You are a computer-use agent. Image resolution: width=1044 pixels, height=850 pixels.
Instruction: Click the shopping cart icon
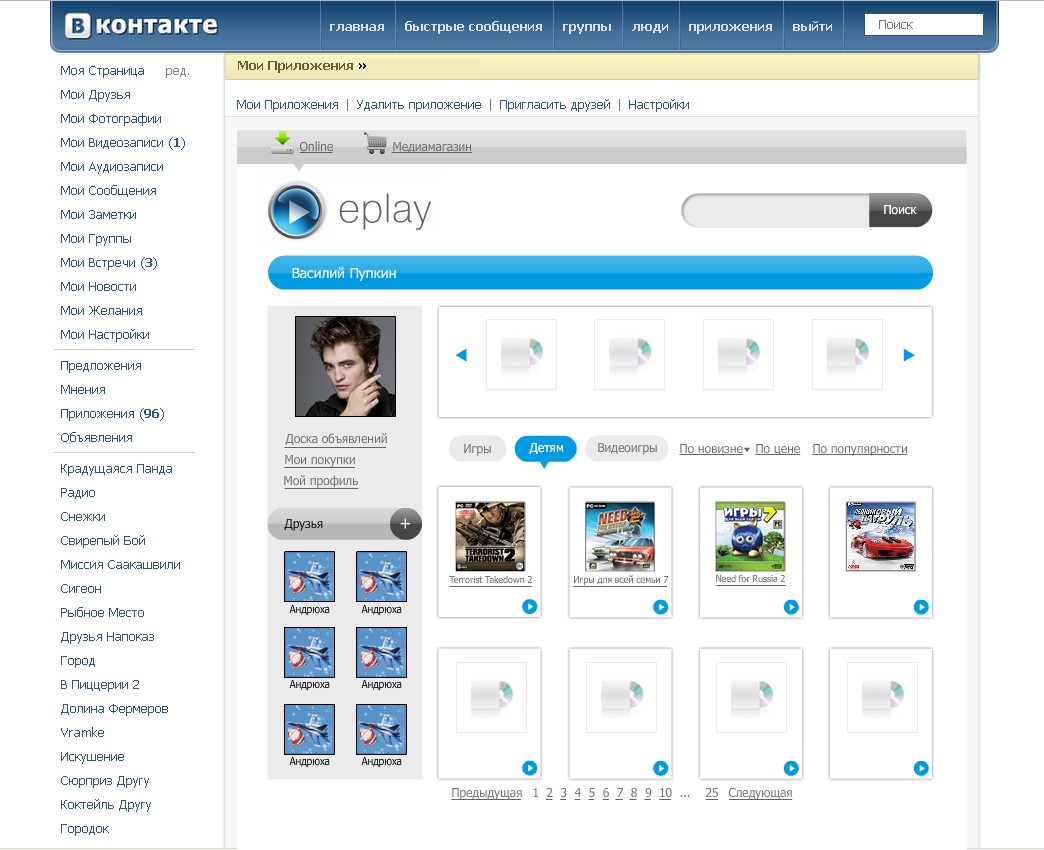(x=376, y=143)
